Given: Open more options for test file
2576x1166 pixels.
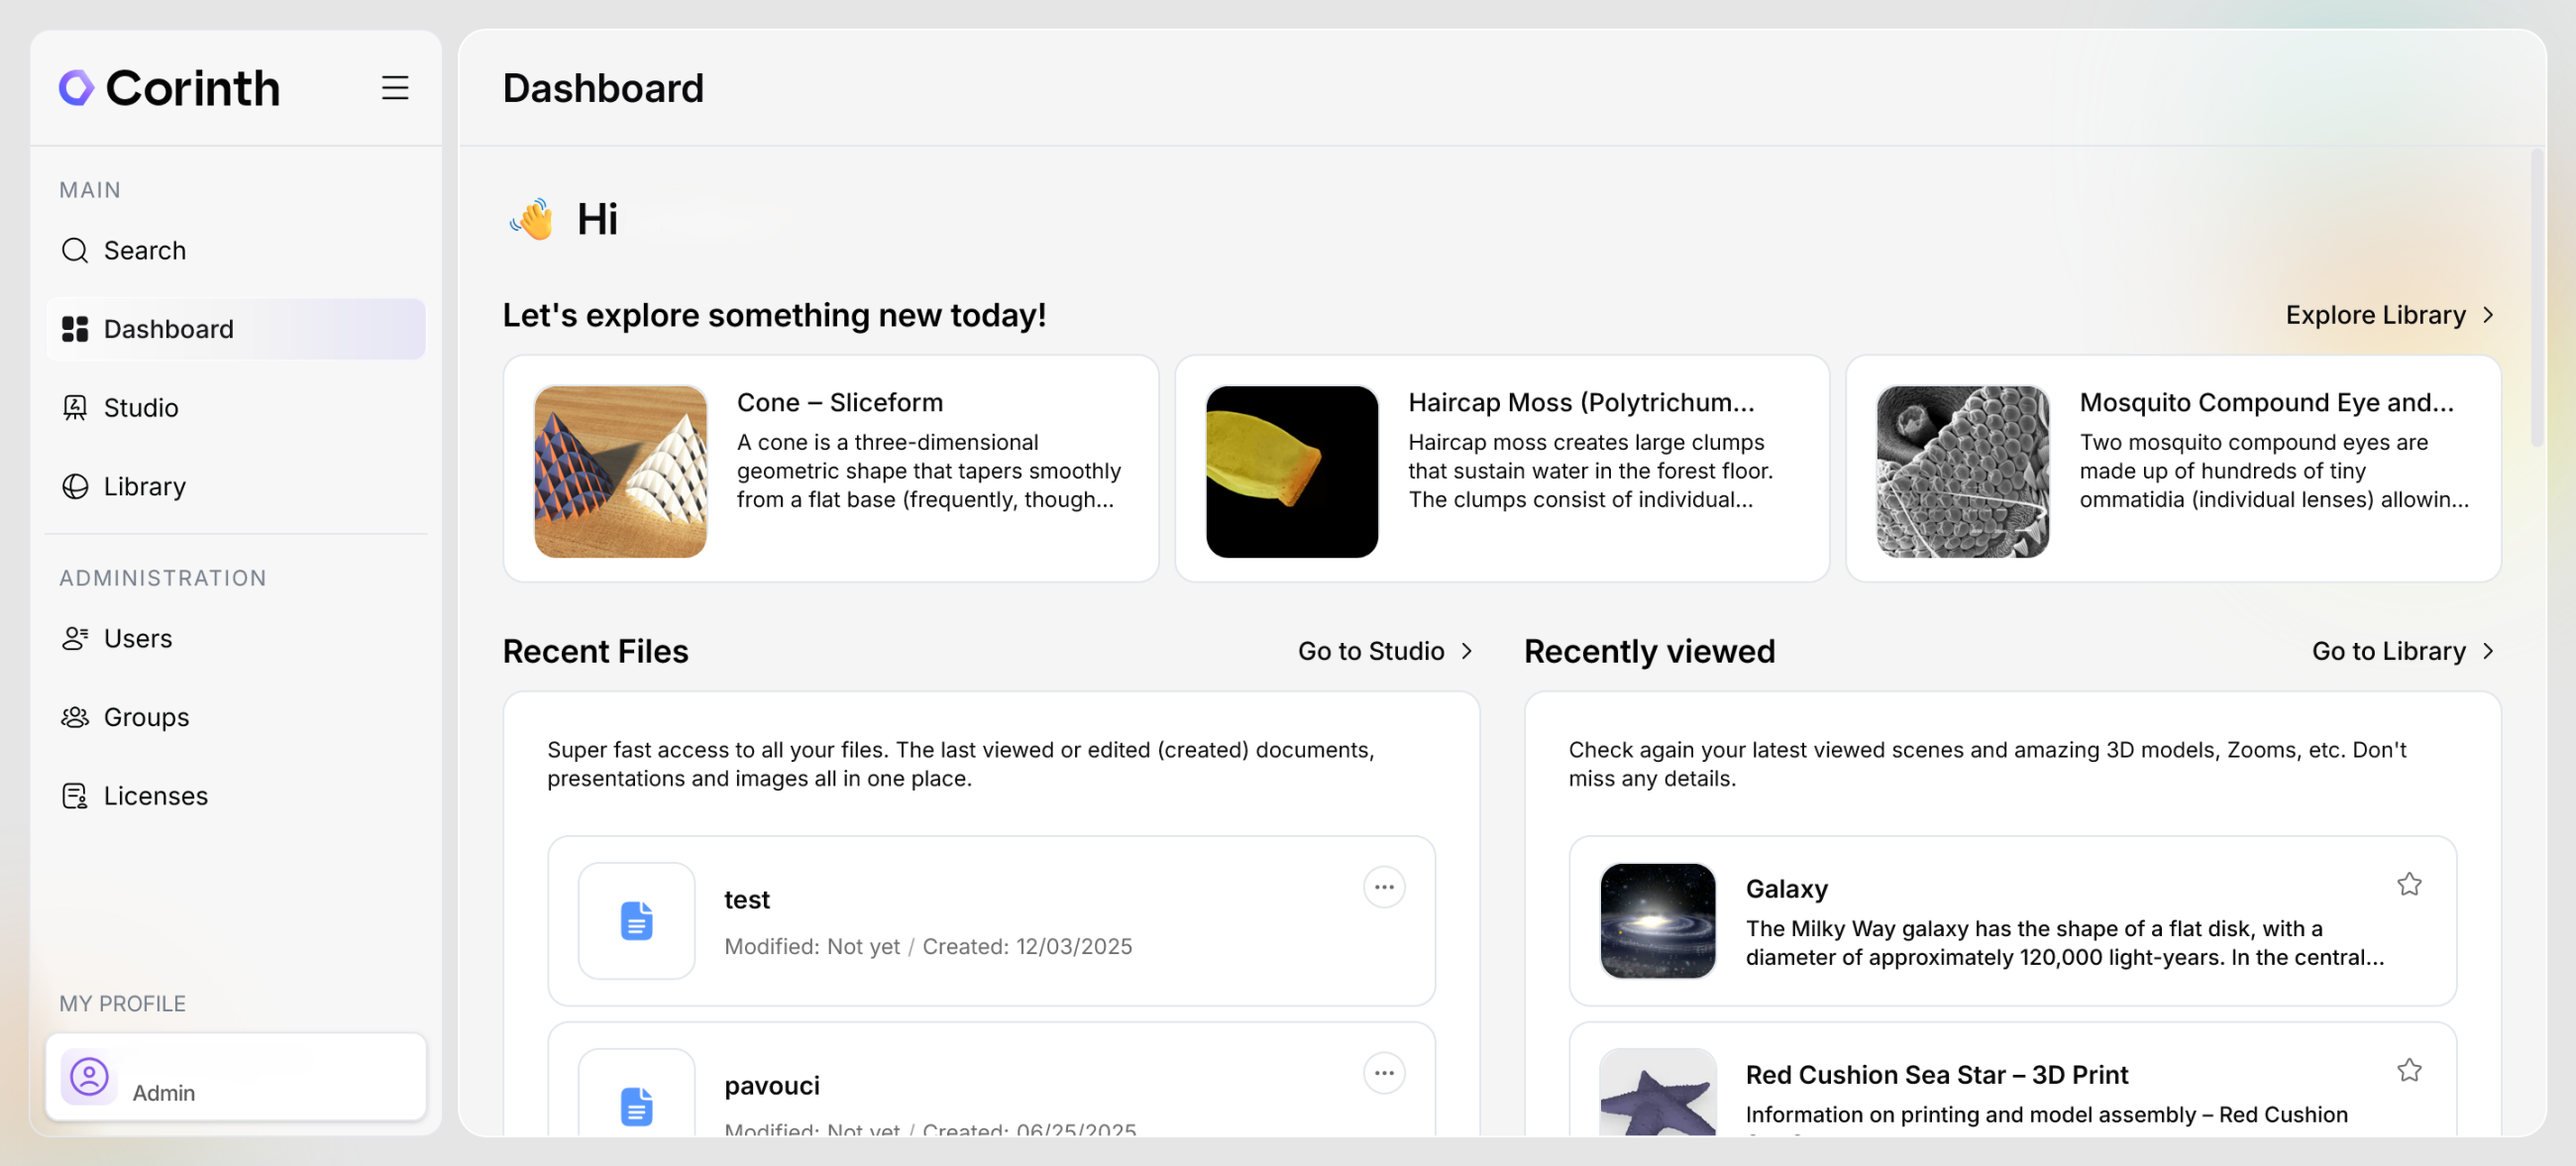Looking at the screenshot, I should pyautogui.click(x=1384, y=887).
